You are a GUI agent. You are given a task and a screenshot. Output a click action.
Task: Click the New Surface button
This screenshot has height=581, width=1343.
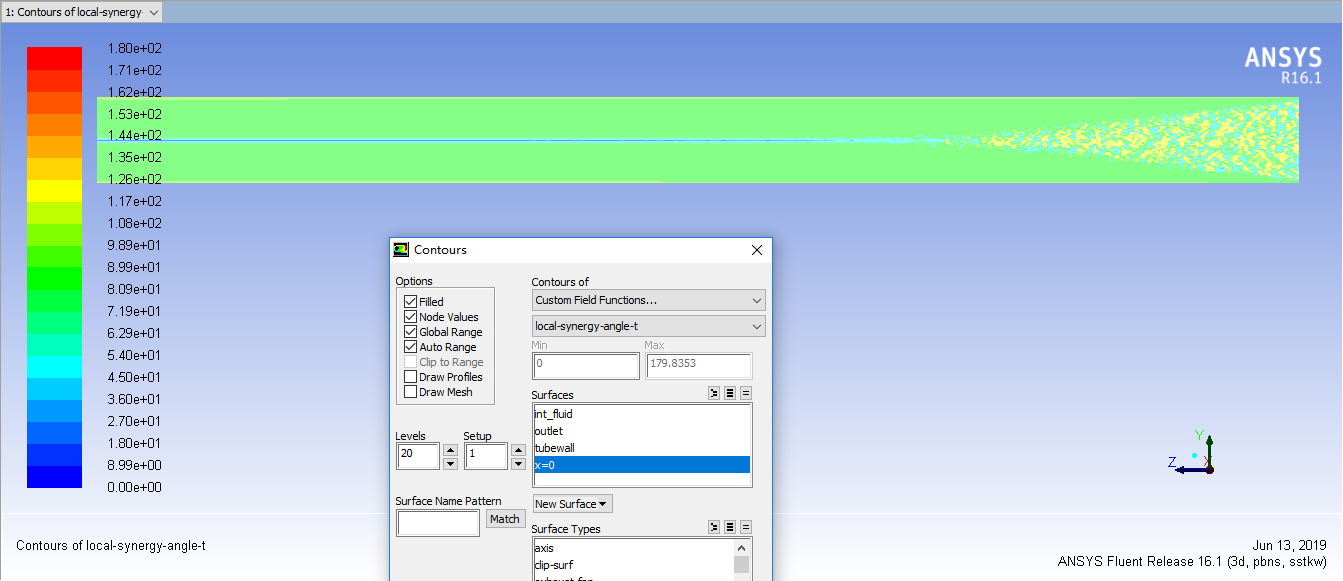[x=572, y=504]
